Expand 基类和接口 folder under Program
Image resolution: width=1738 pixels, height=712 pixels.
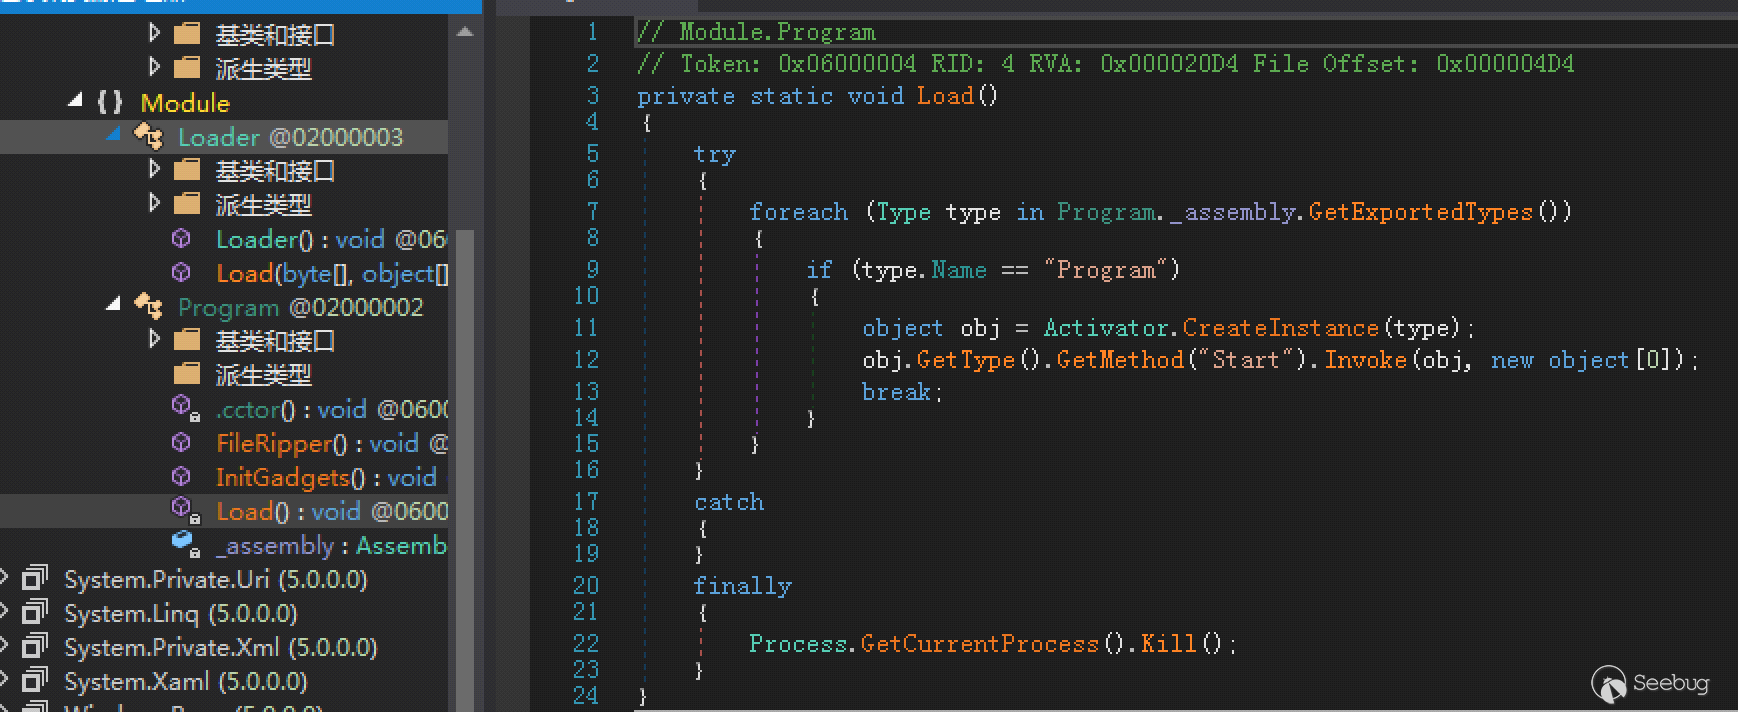[x=154, y=340]
